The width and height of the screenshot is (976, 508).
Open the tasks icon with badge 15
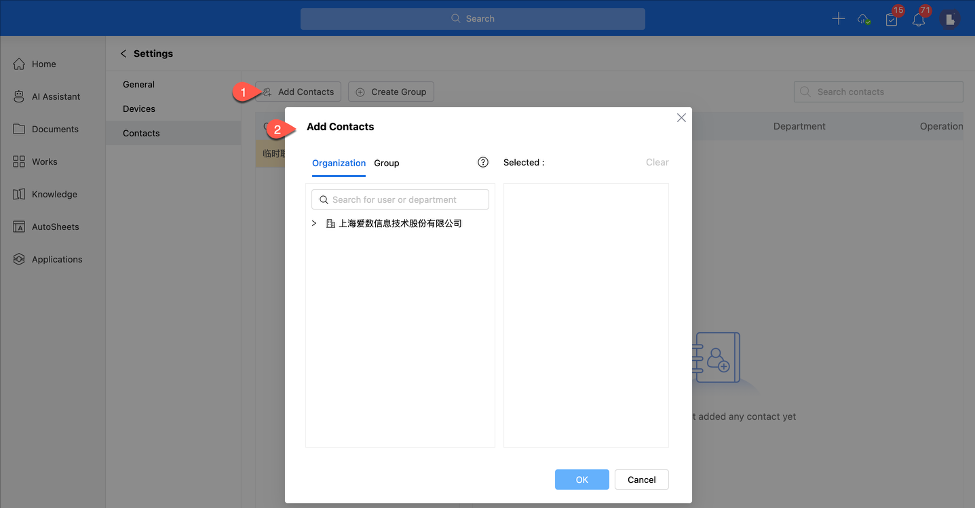point(891,20)
